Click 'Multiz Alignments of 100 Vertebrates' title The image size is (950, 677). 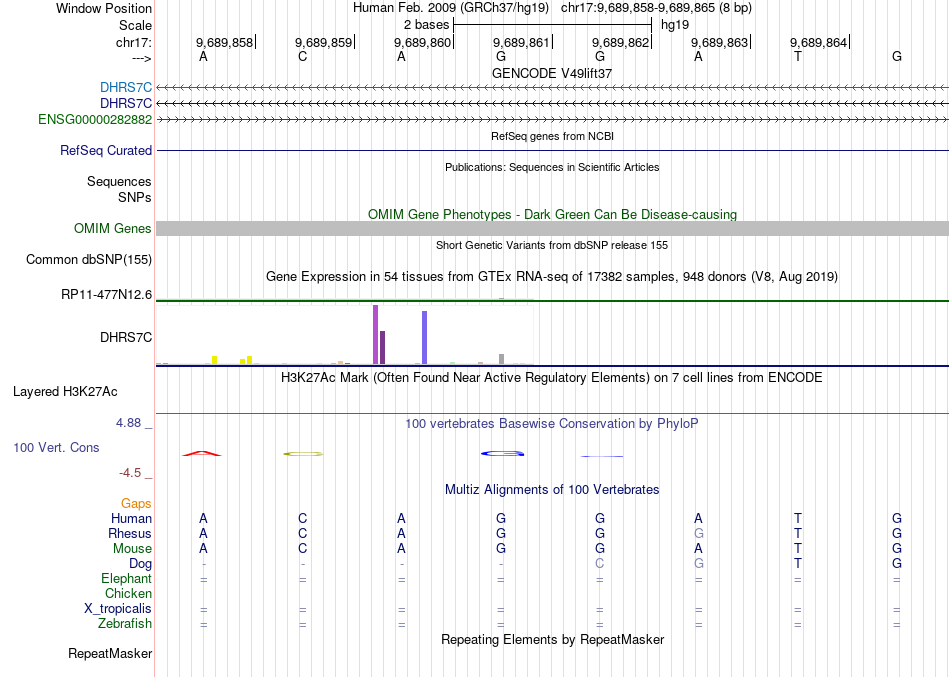click(x=552, y=489)
